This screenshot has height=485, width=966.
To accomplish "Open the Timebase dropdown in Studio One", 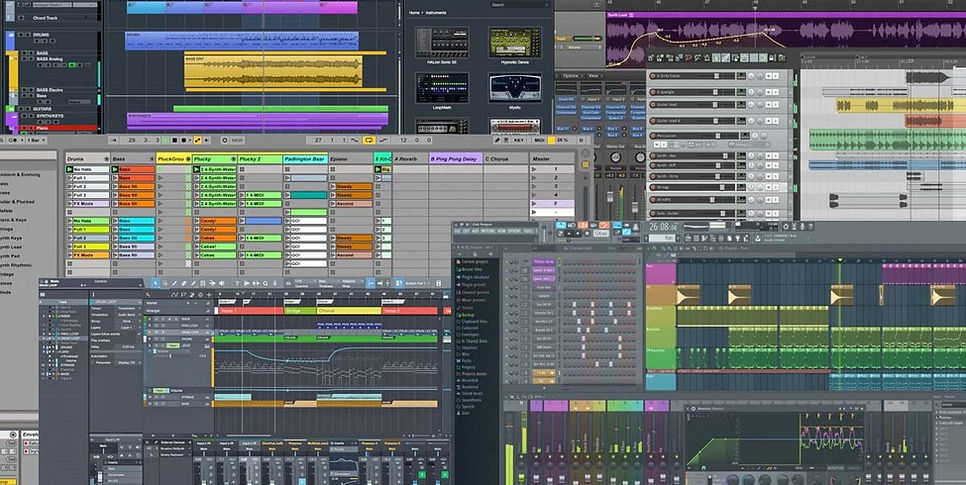I will 328,283.
